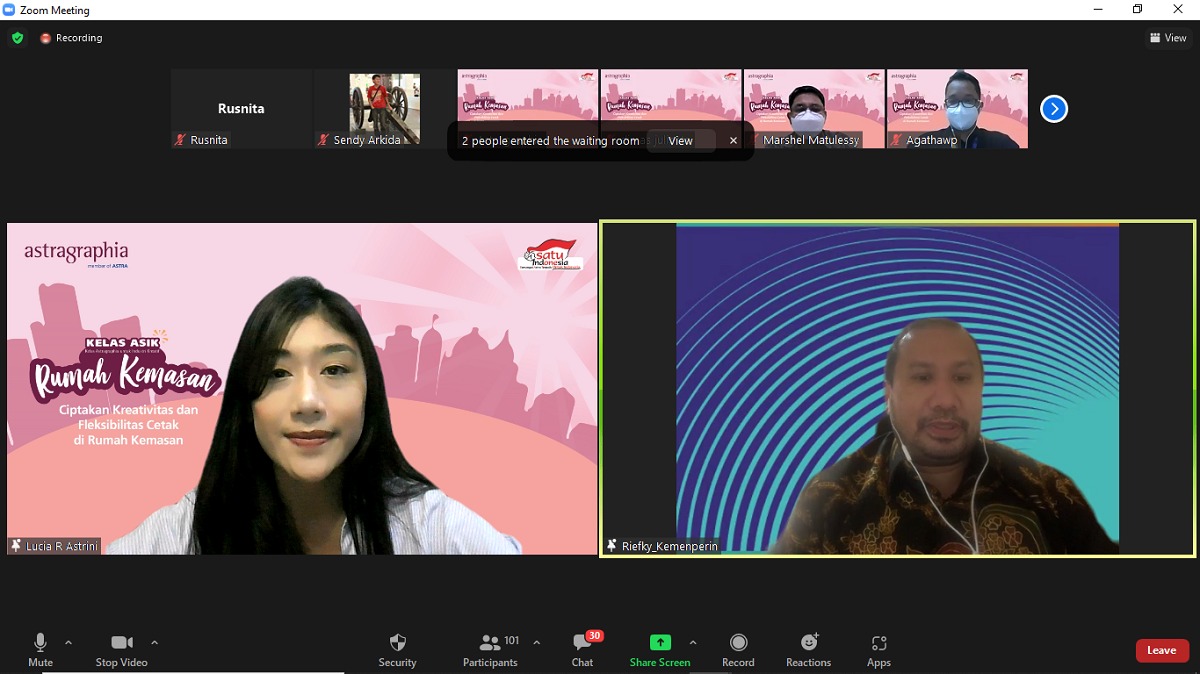Select Rusnita's participant tile
The height and width of the screenshot is (674, 1200).
tap(241, 109)
